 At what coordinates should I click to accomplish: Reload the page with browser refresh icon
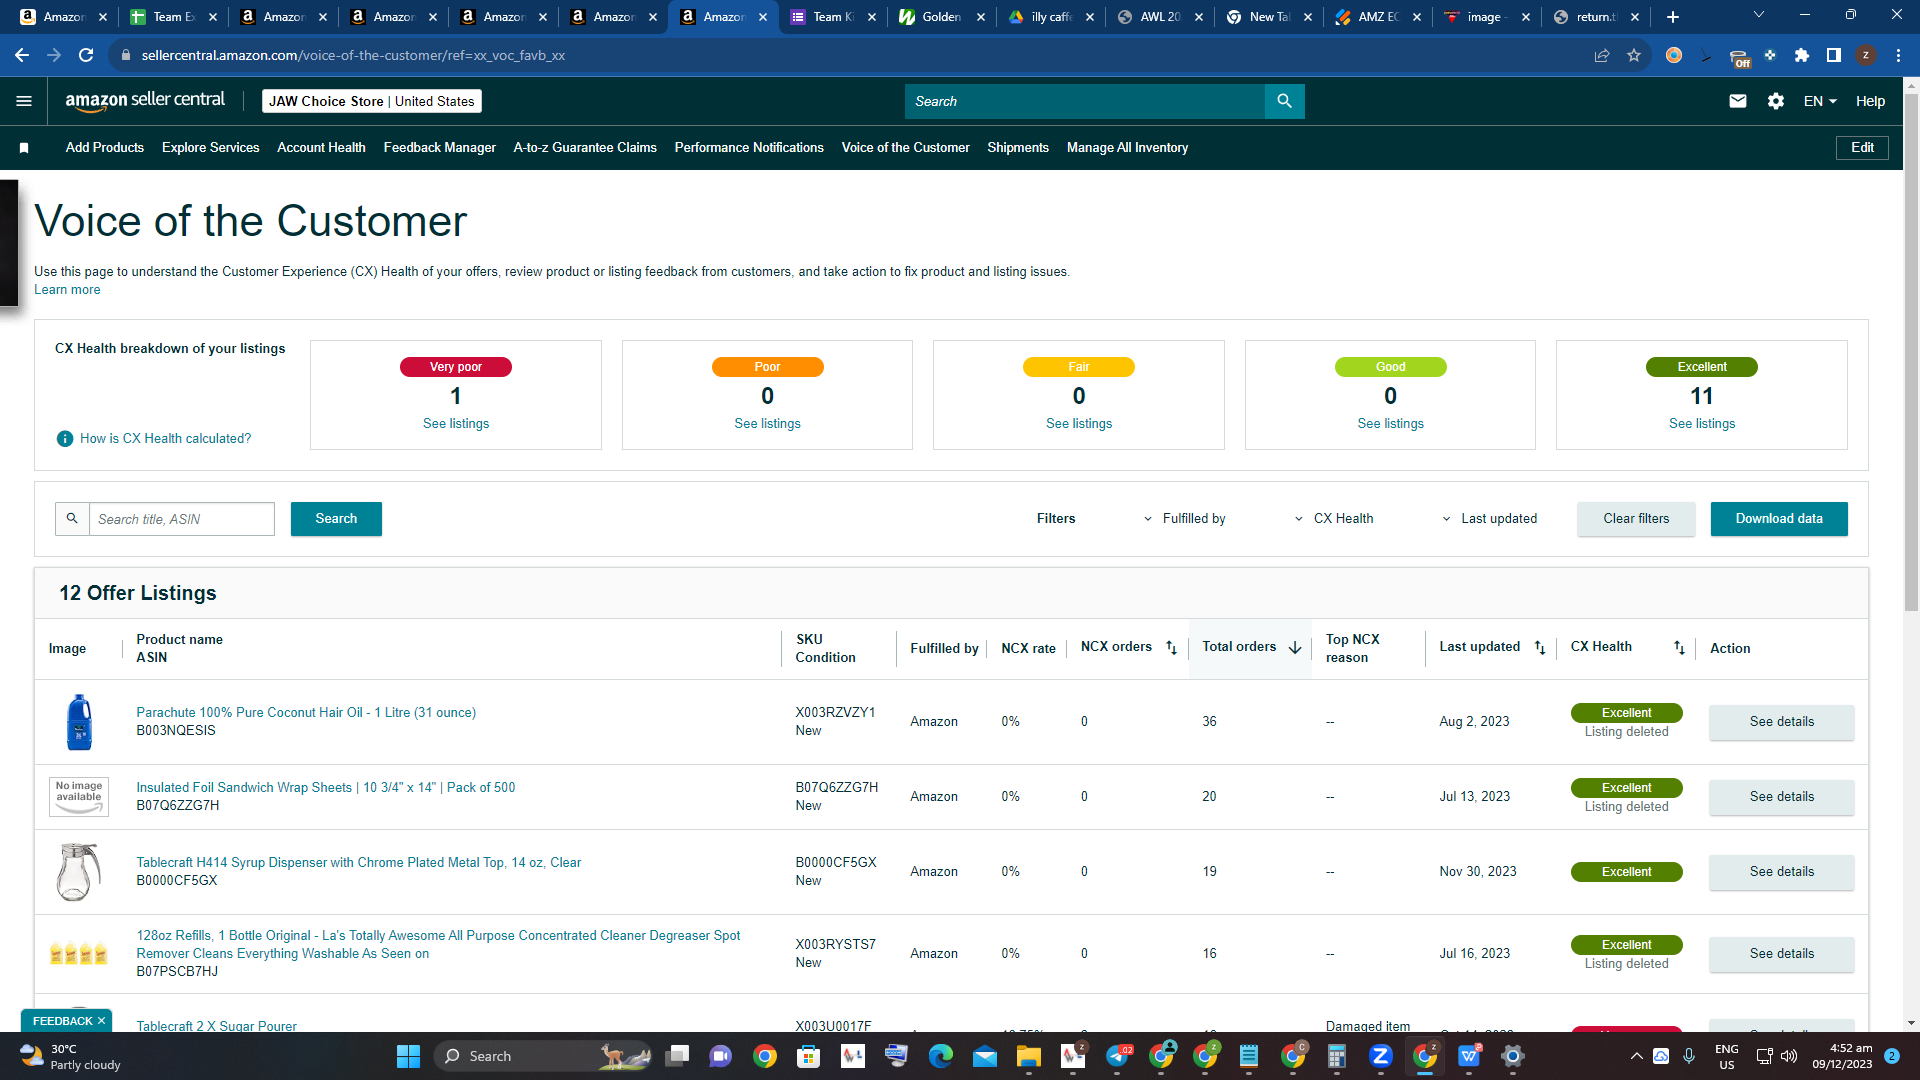pos(86,56)
